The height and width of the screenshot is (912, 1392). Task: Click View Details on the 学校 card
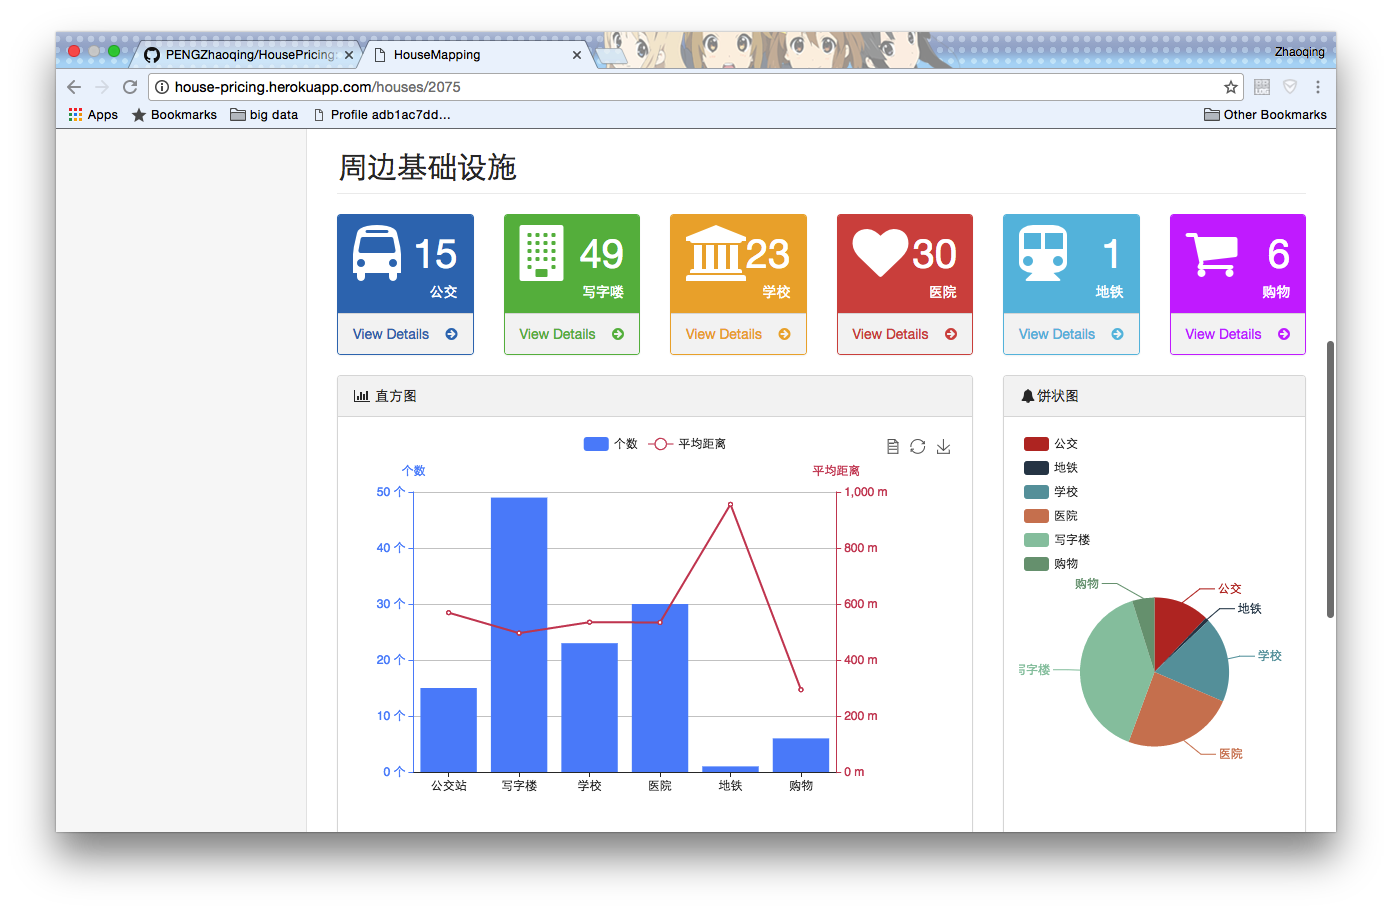(x=738, y=333)
